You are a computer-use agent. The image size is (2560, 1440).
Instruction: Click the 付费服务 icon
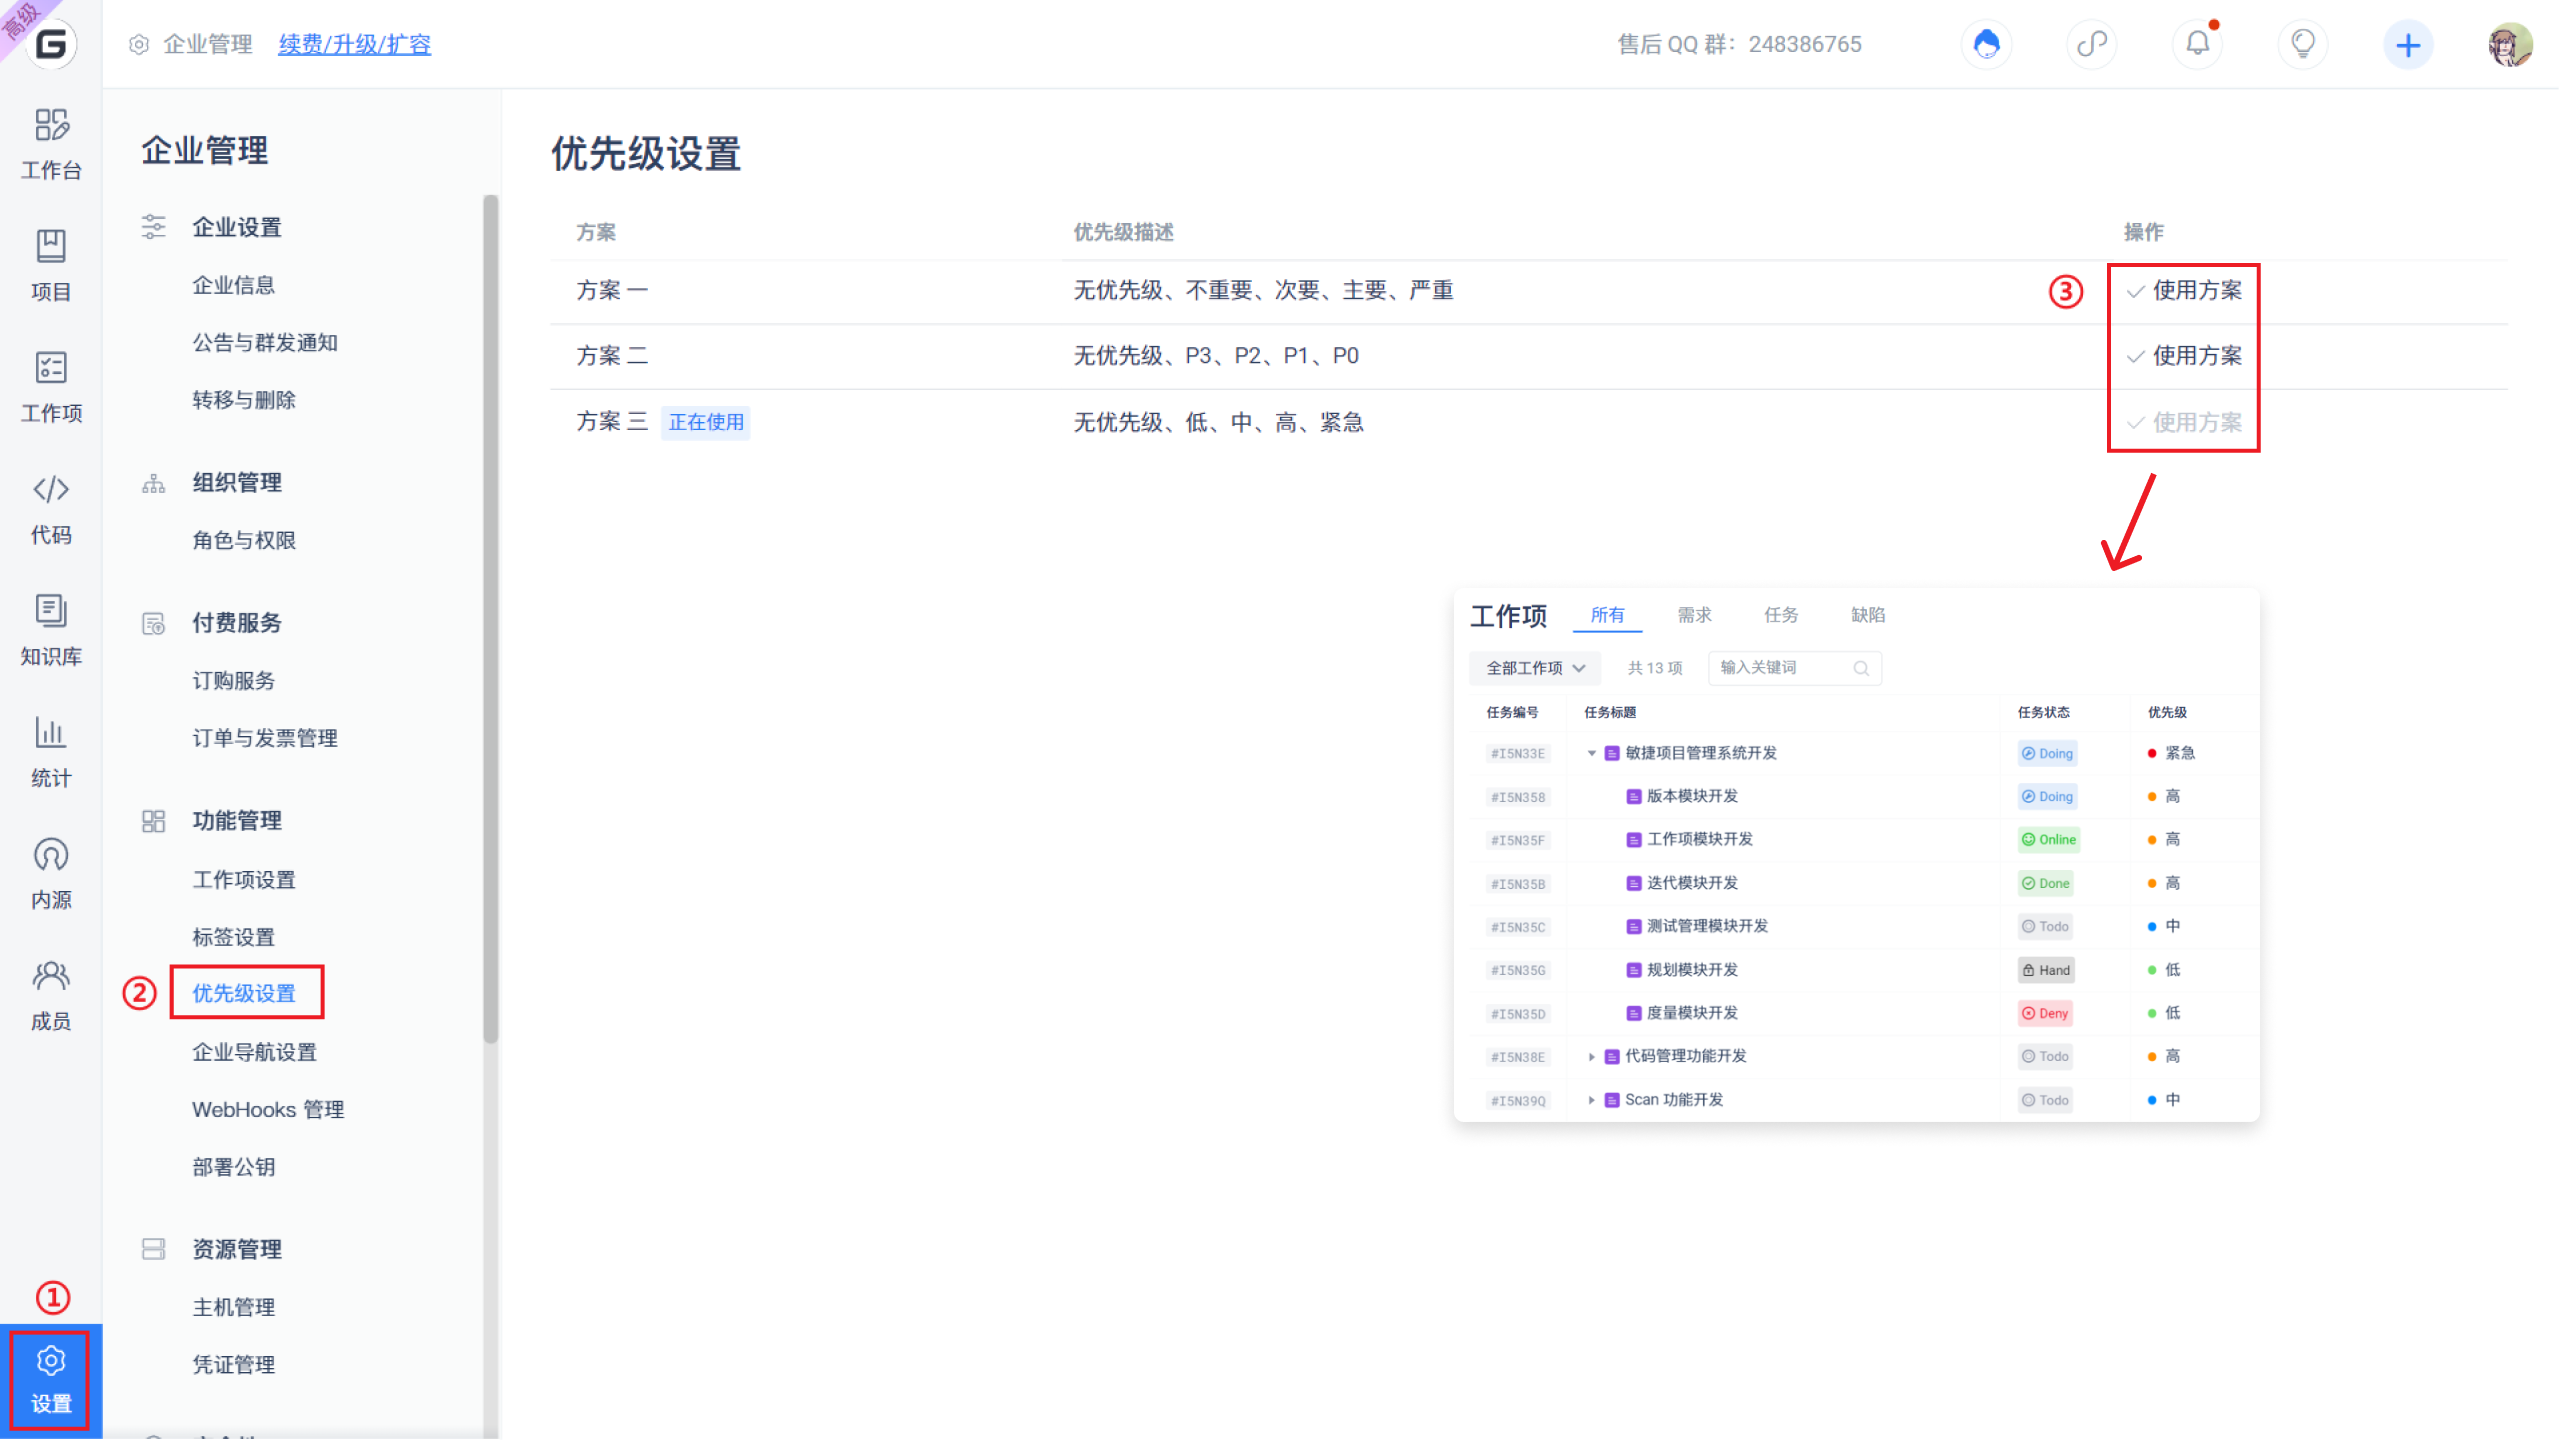click(x=153, y=624)
